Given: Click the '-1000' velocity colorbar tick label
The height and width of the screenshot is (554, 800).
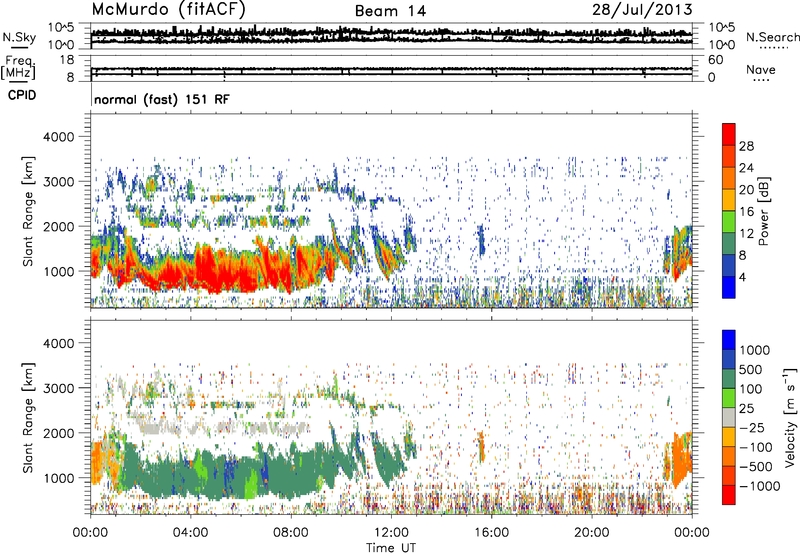Looking at the screenshot, I should point(760,486).
